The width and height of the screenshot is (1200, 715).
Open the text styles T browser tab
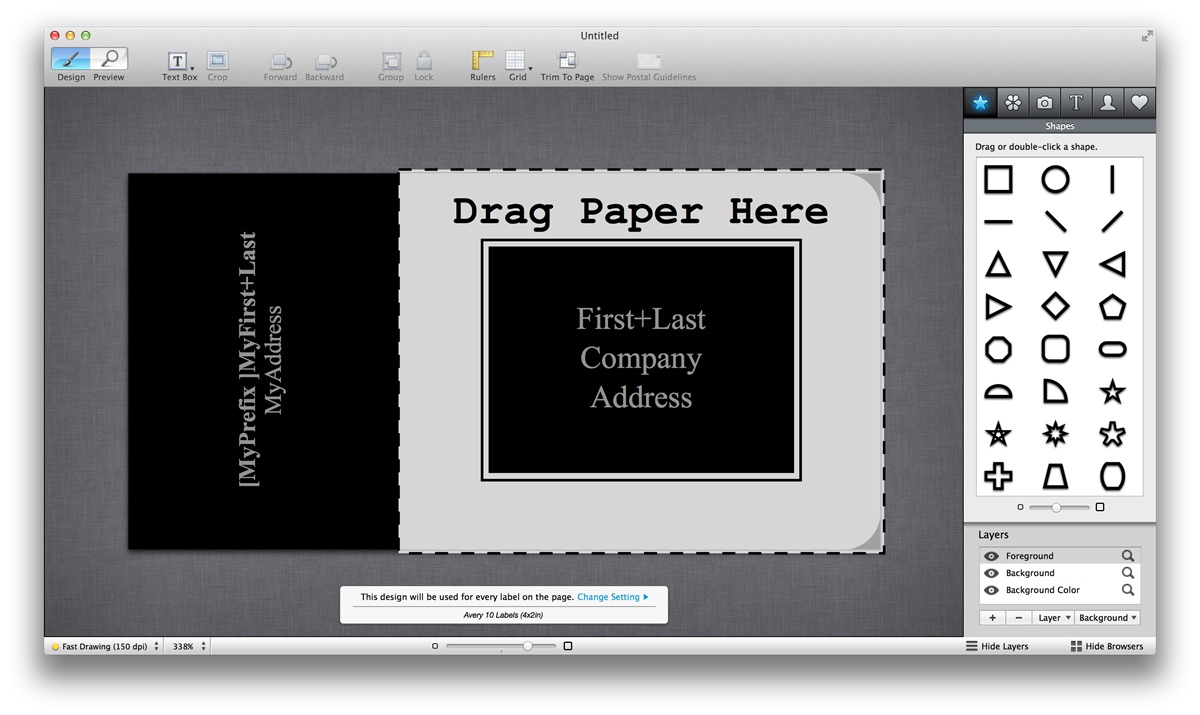(x=1076, y=102)
